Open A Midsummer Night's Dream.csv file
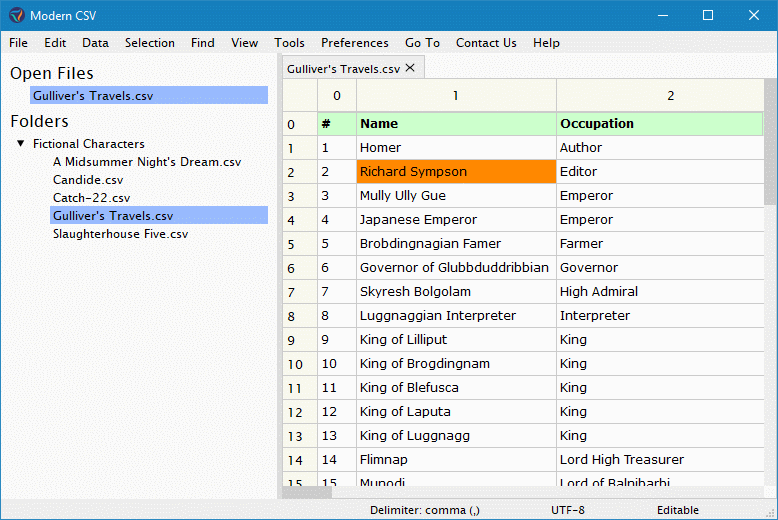 pyautogui.click(x=147, y=162)
